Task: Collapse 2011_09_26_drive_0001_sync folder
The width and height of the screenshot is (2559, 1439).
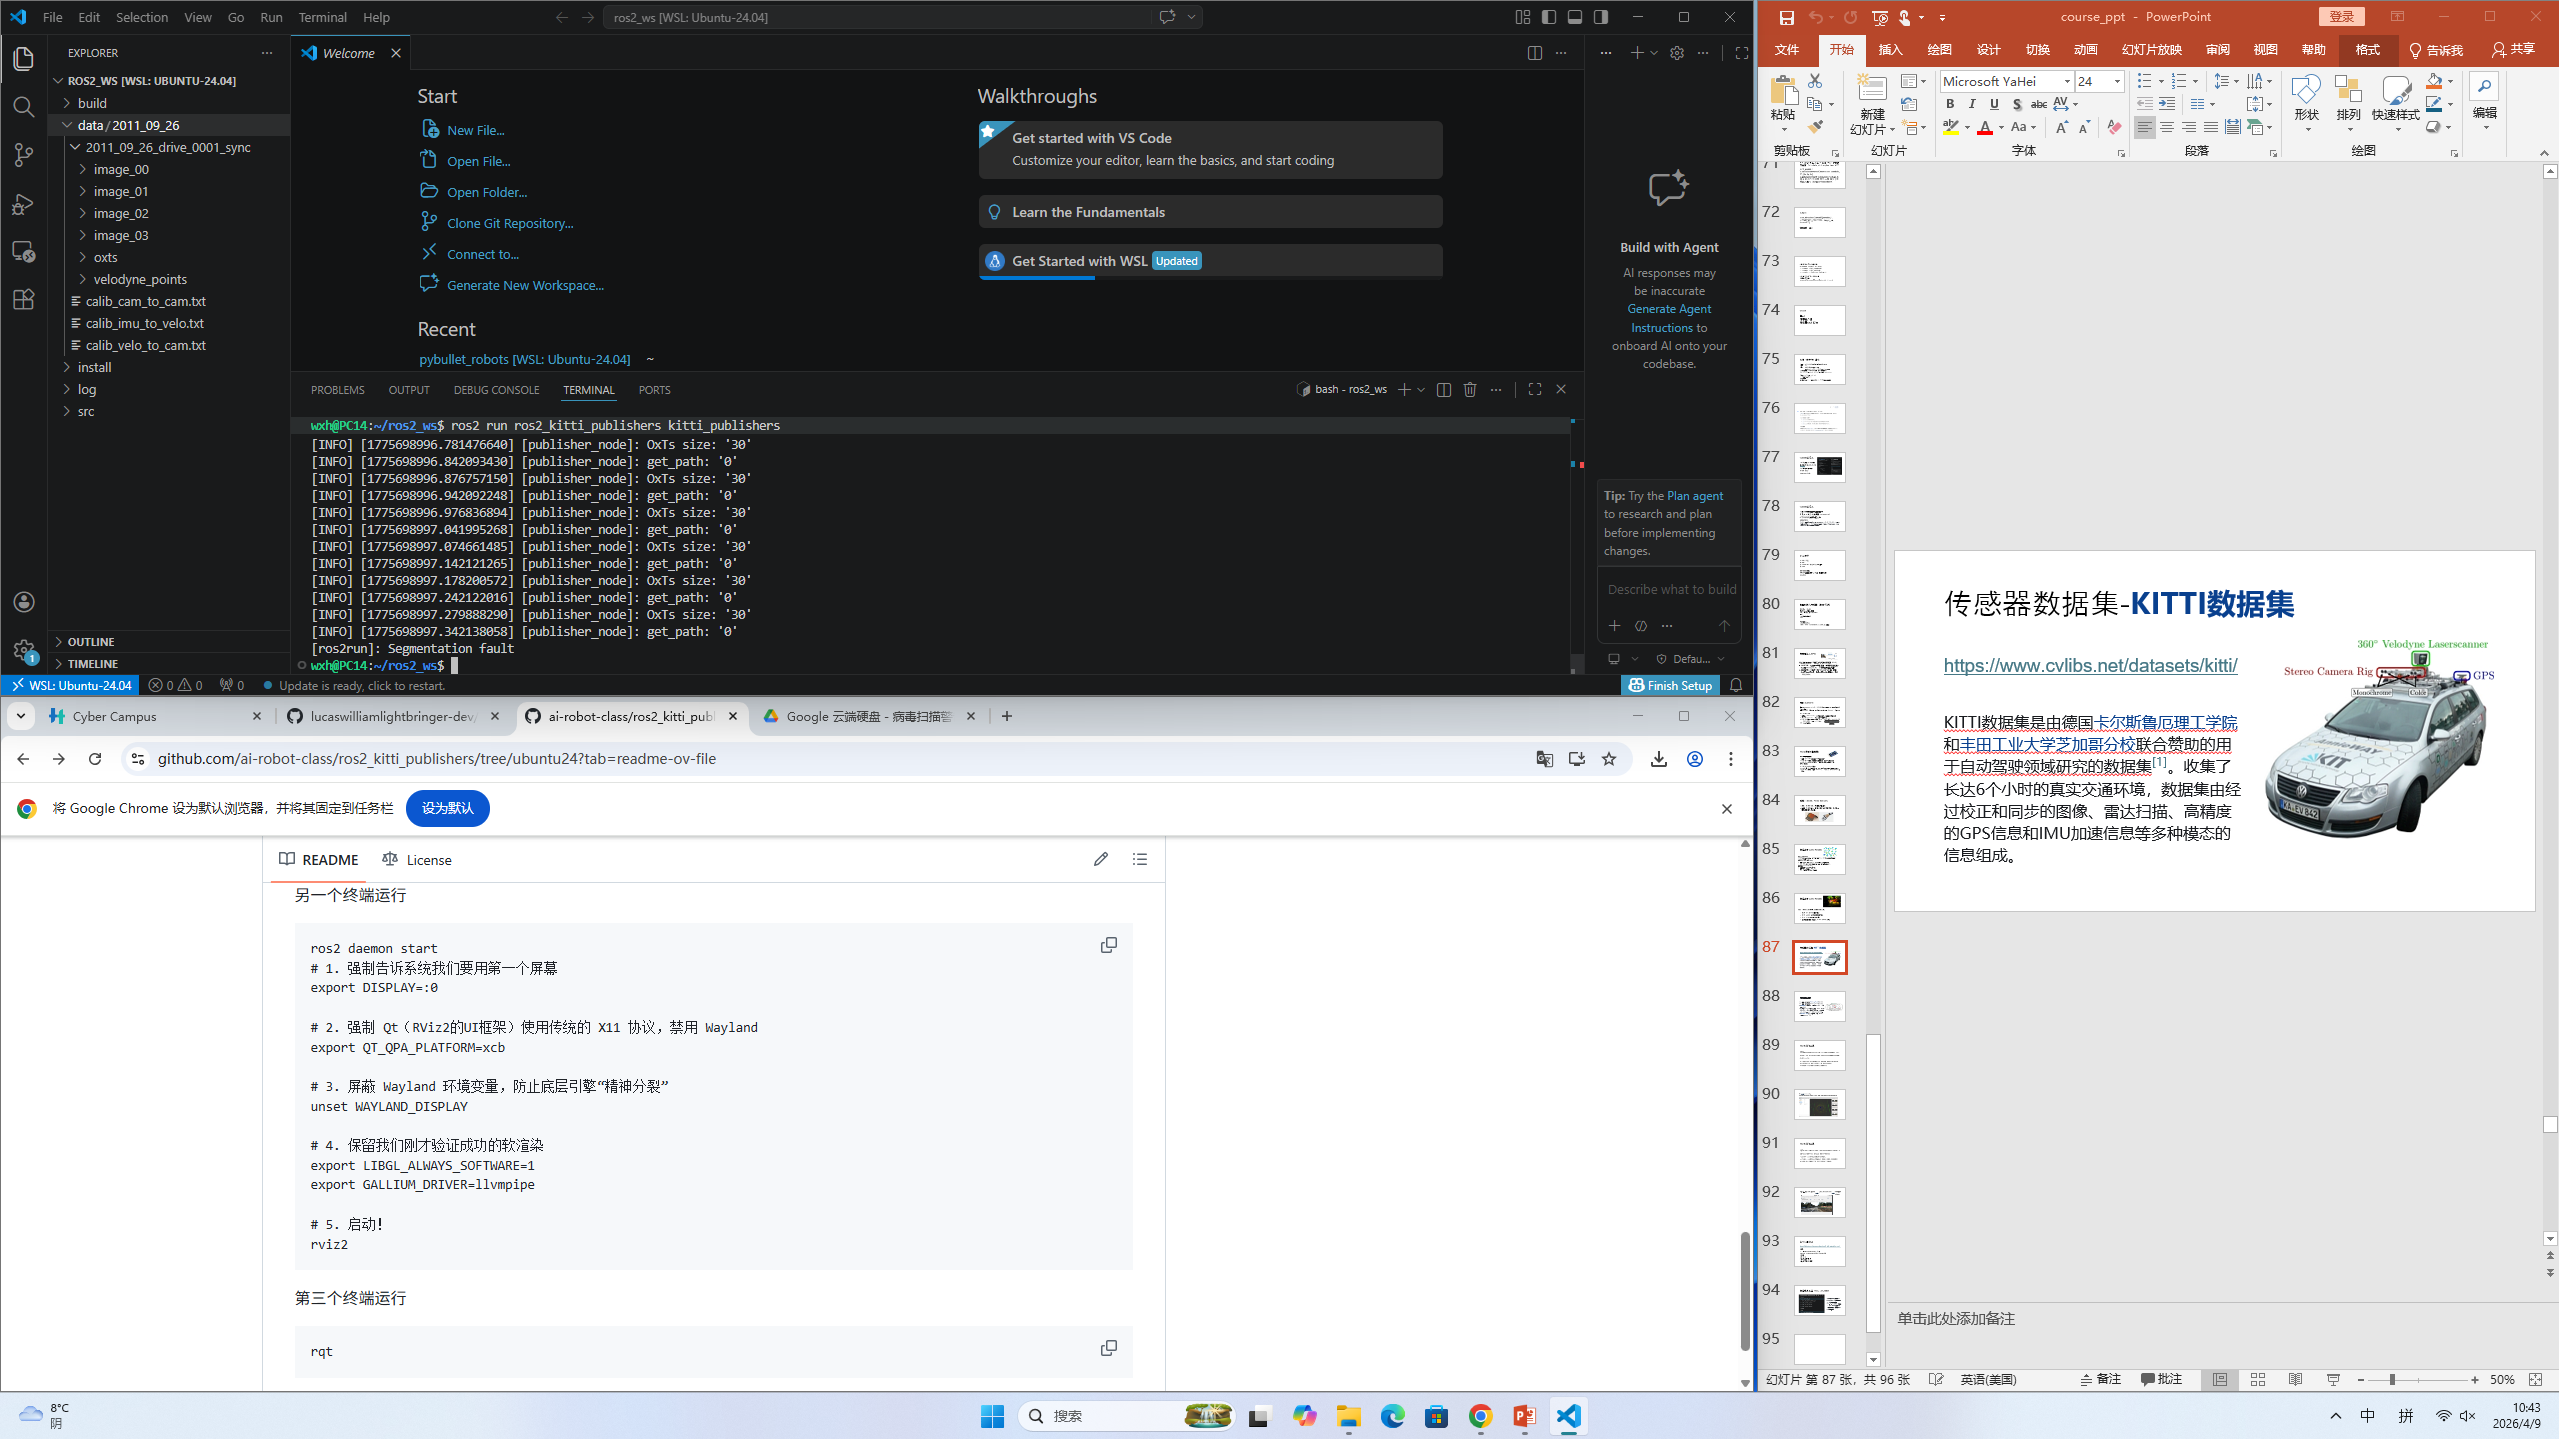Action: click(x=170, y=147)
